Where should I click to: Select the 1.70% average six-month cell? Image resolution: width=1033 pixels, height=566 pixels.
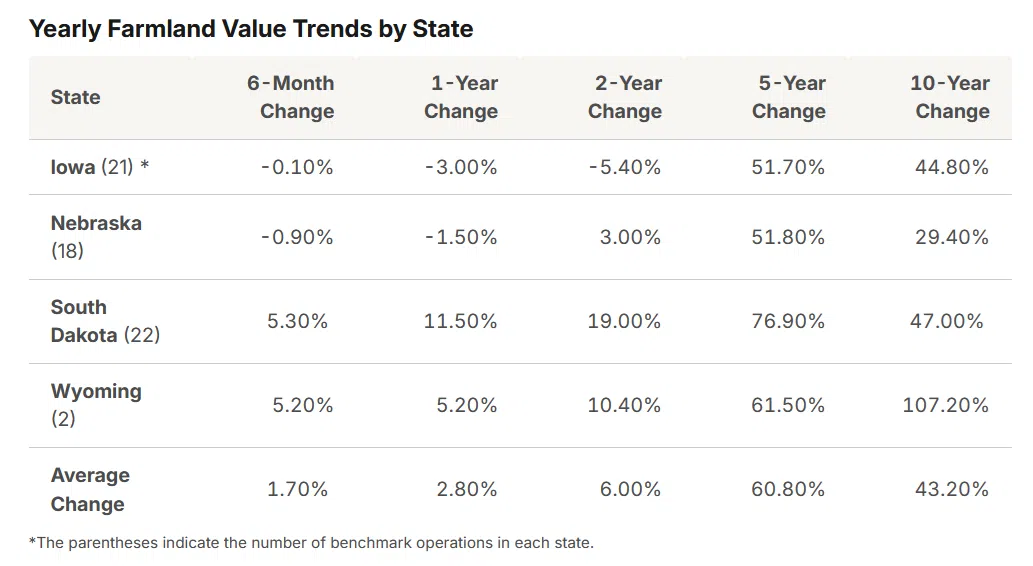coord(297,489)
